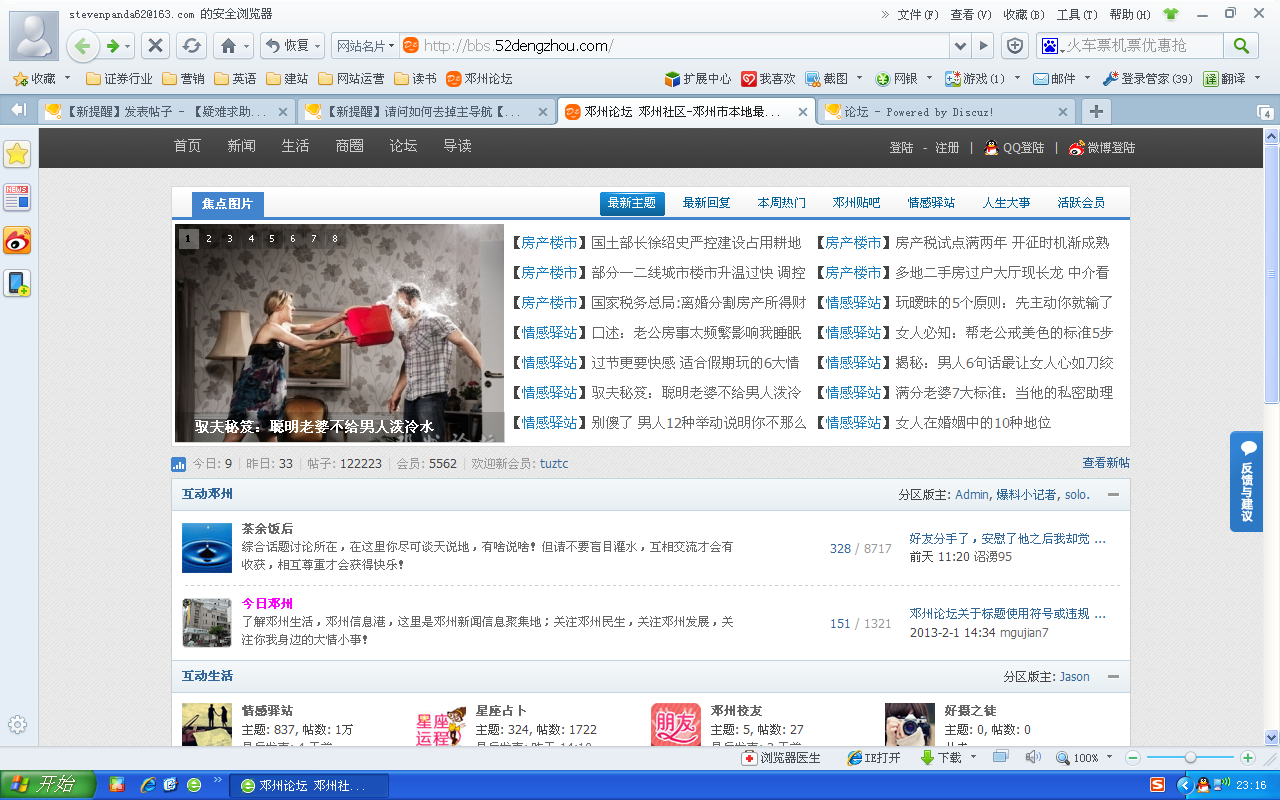Open the 证券行业 bookmark folder

[119, 78]
